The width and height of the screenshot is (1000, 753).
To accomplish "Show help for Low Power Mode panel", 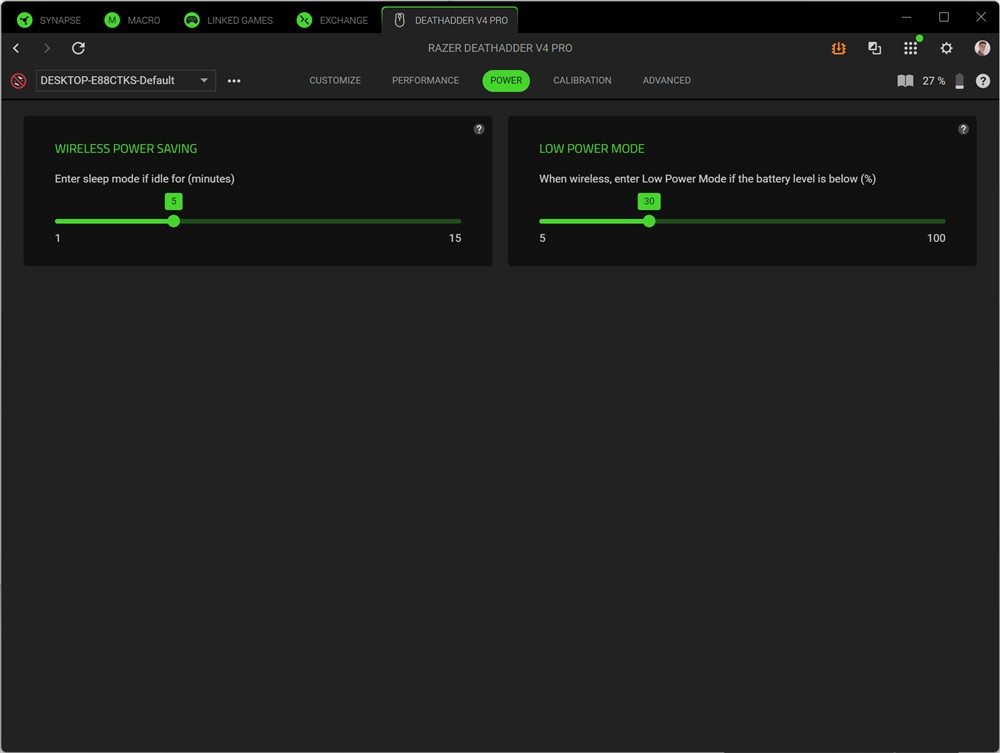I will click(963, 129).
